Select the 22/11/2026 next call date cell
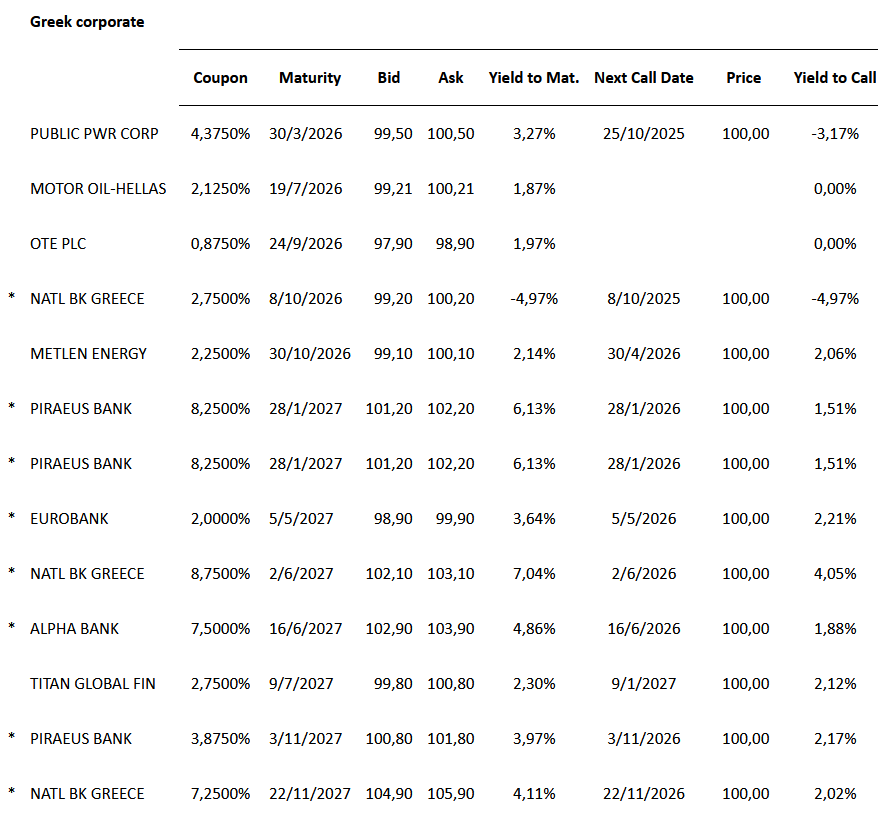 (x=643, y=794)
